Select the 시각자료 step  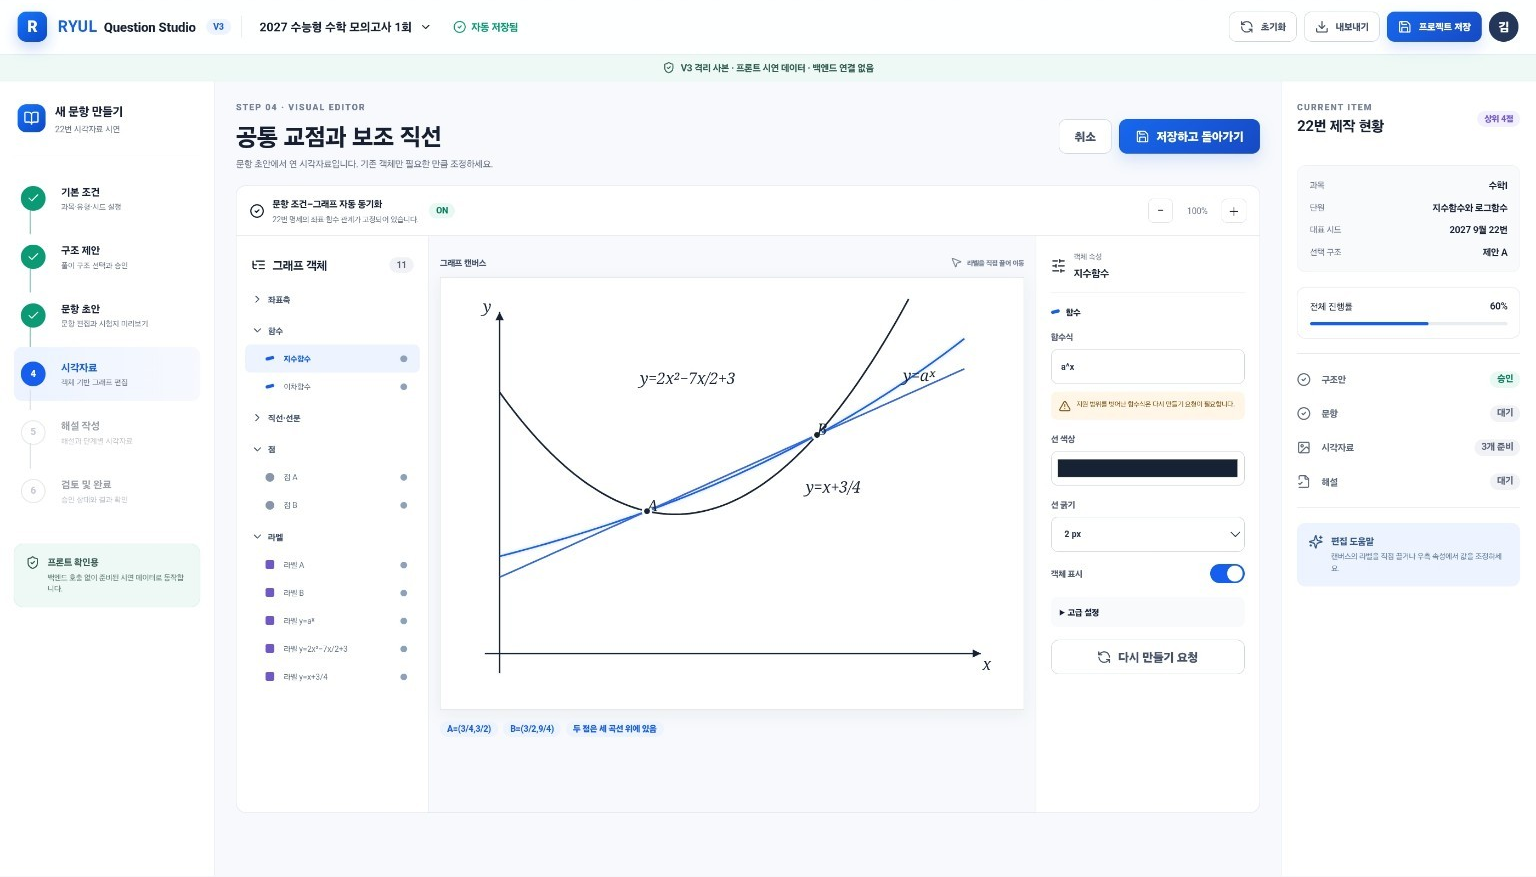(107, 374)
